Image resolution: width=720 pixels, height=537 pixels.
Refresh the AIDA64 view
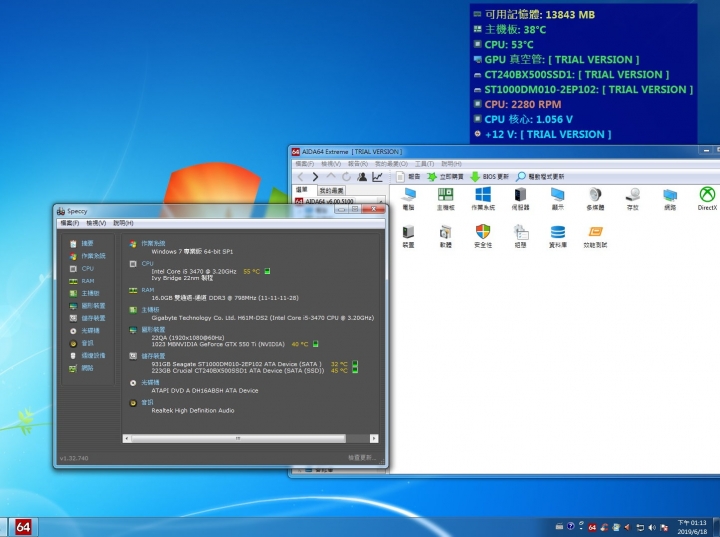(346, 176)
